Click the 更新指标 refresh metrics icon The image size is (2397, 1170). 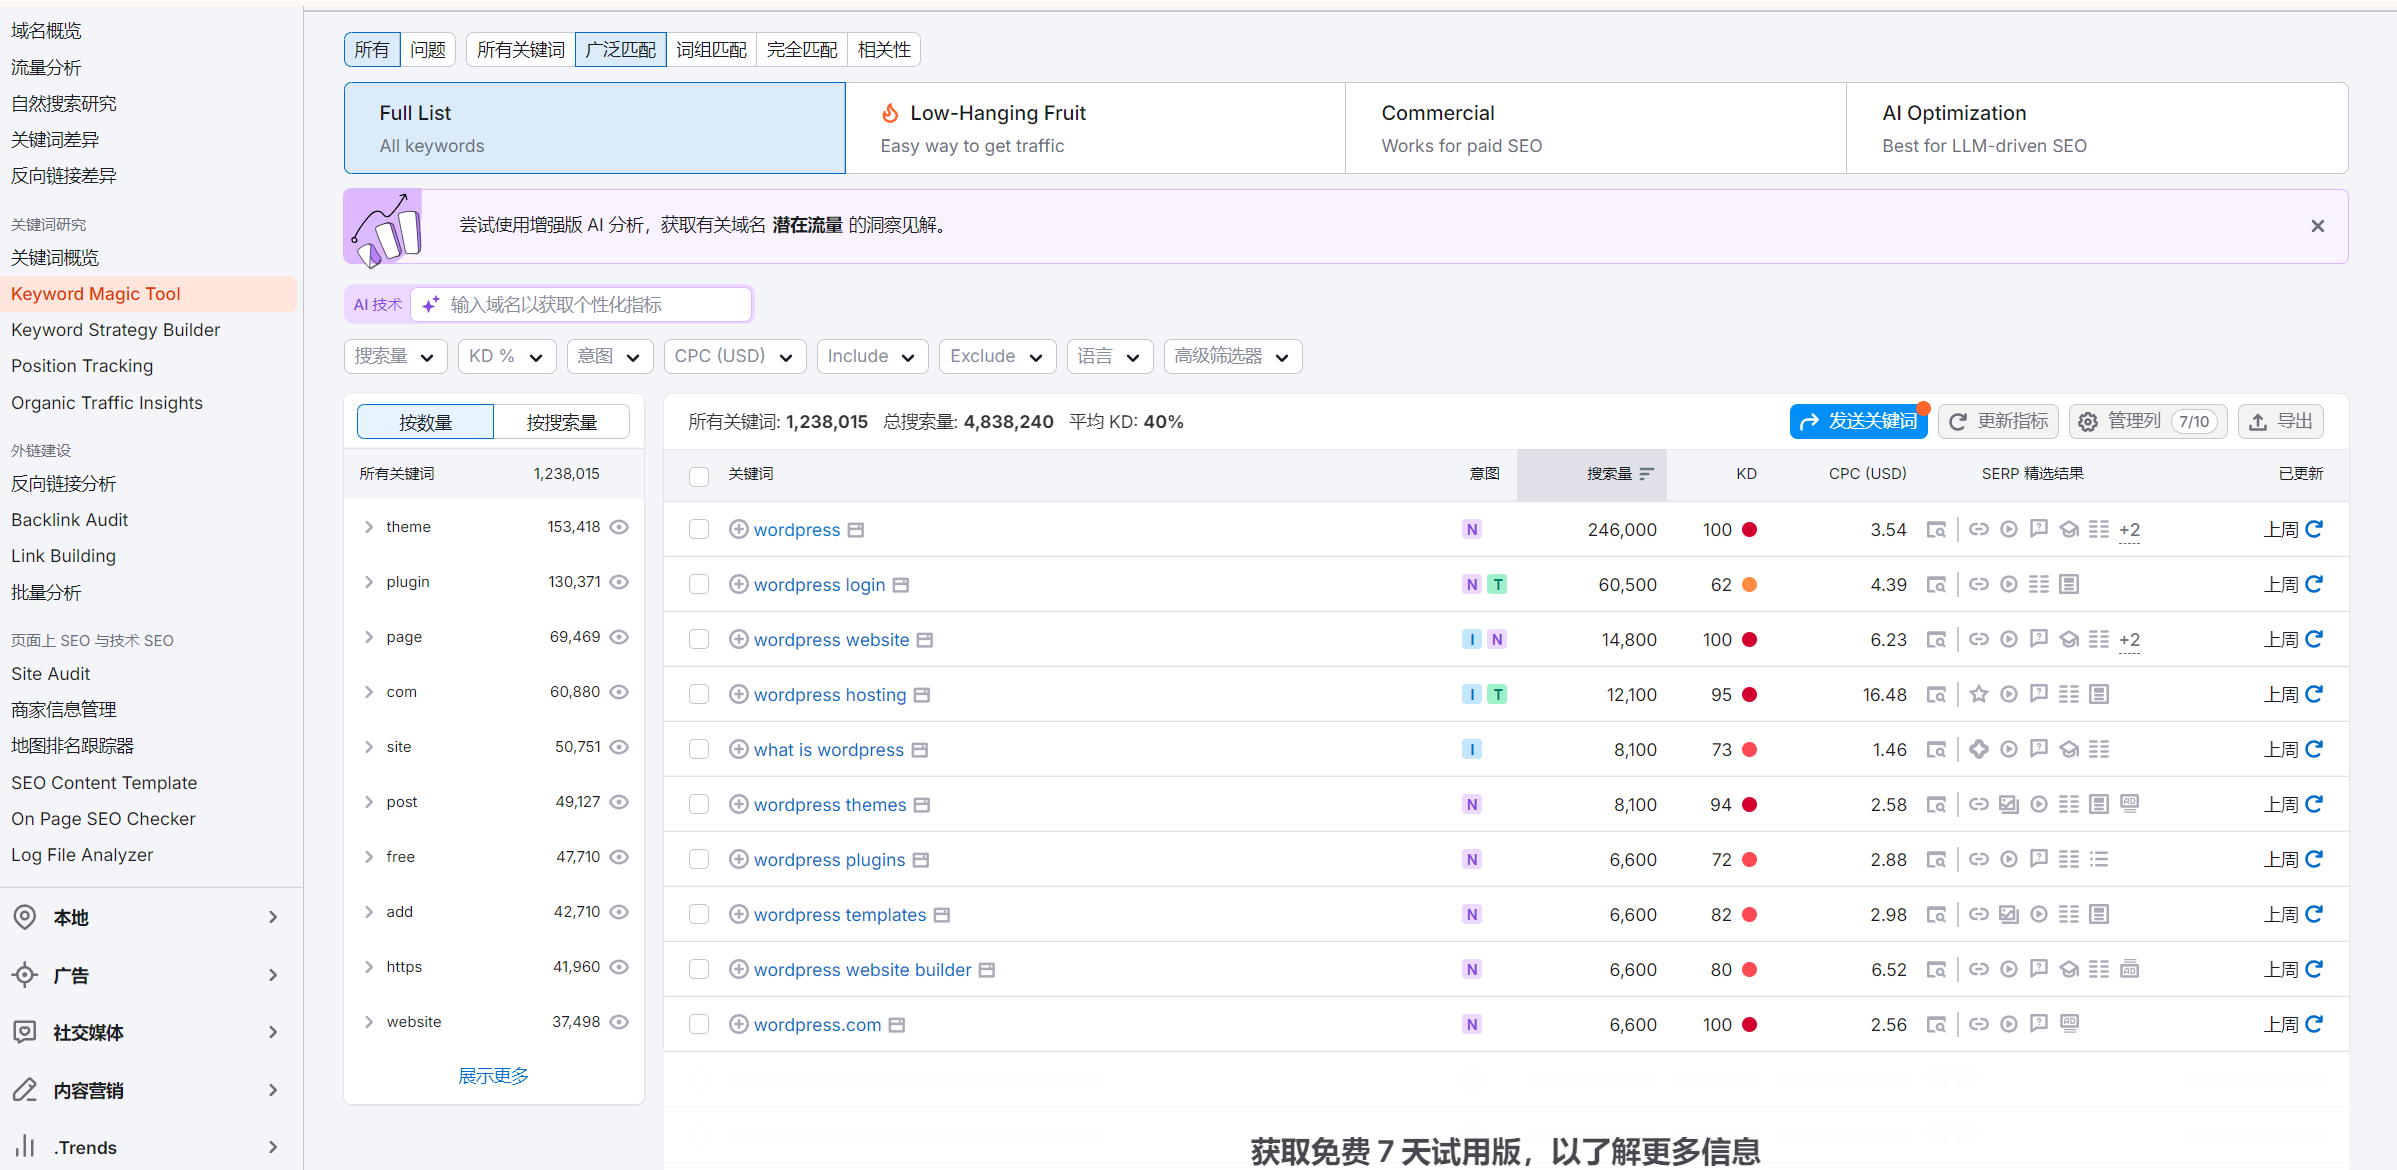(1997, 421)
